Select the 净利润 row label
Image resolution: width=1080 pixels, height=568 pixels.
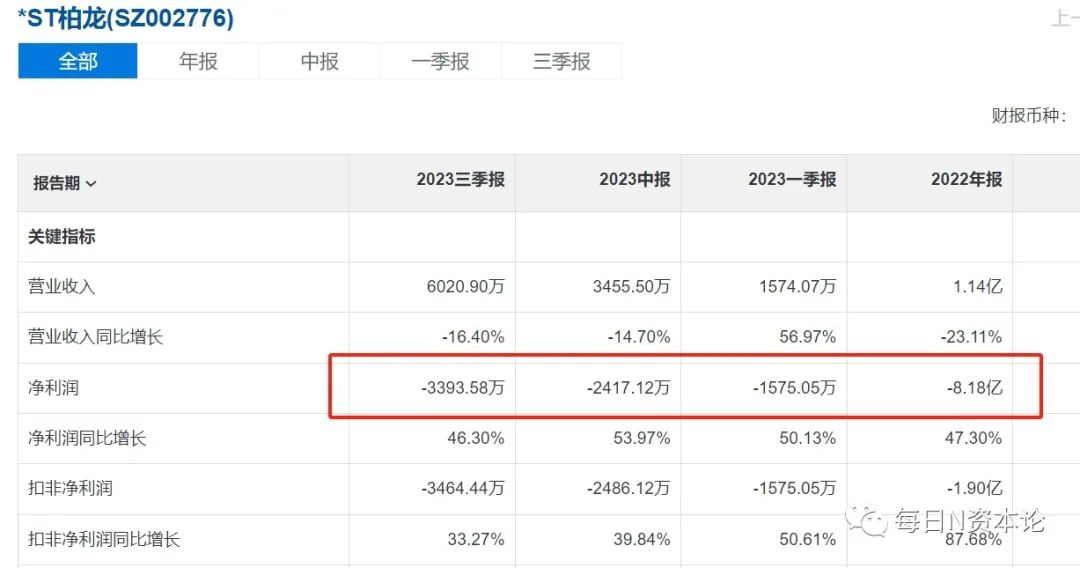pos(53,388)
